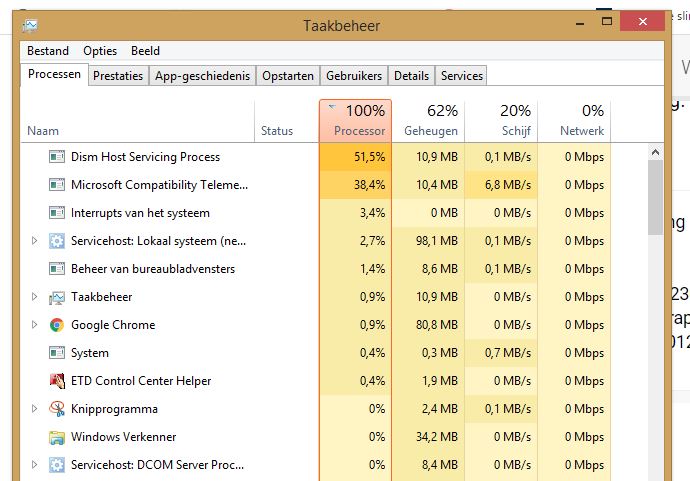Click the Taakbeheer title bar icon
The width and height of the screenshot is (690, 481).
(x=31, y=25)
